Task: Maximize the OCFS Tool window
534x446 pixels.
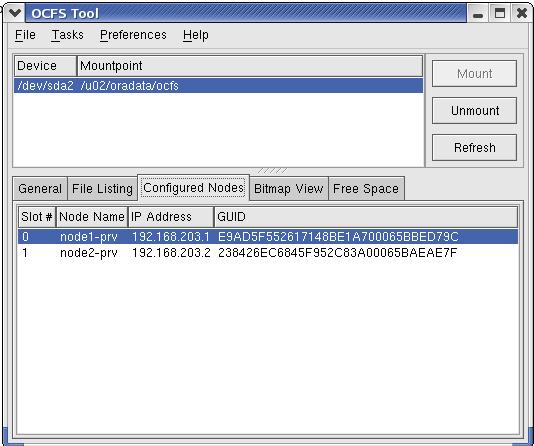Action: point(500,14)
